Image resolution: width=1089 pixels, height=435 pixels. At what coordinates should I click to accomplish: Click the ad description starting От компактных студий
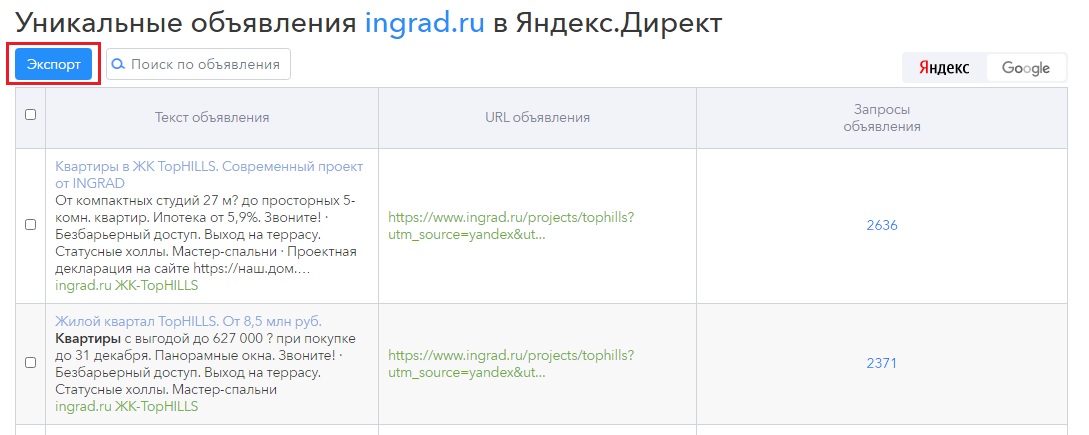(x=206, y=234)
